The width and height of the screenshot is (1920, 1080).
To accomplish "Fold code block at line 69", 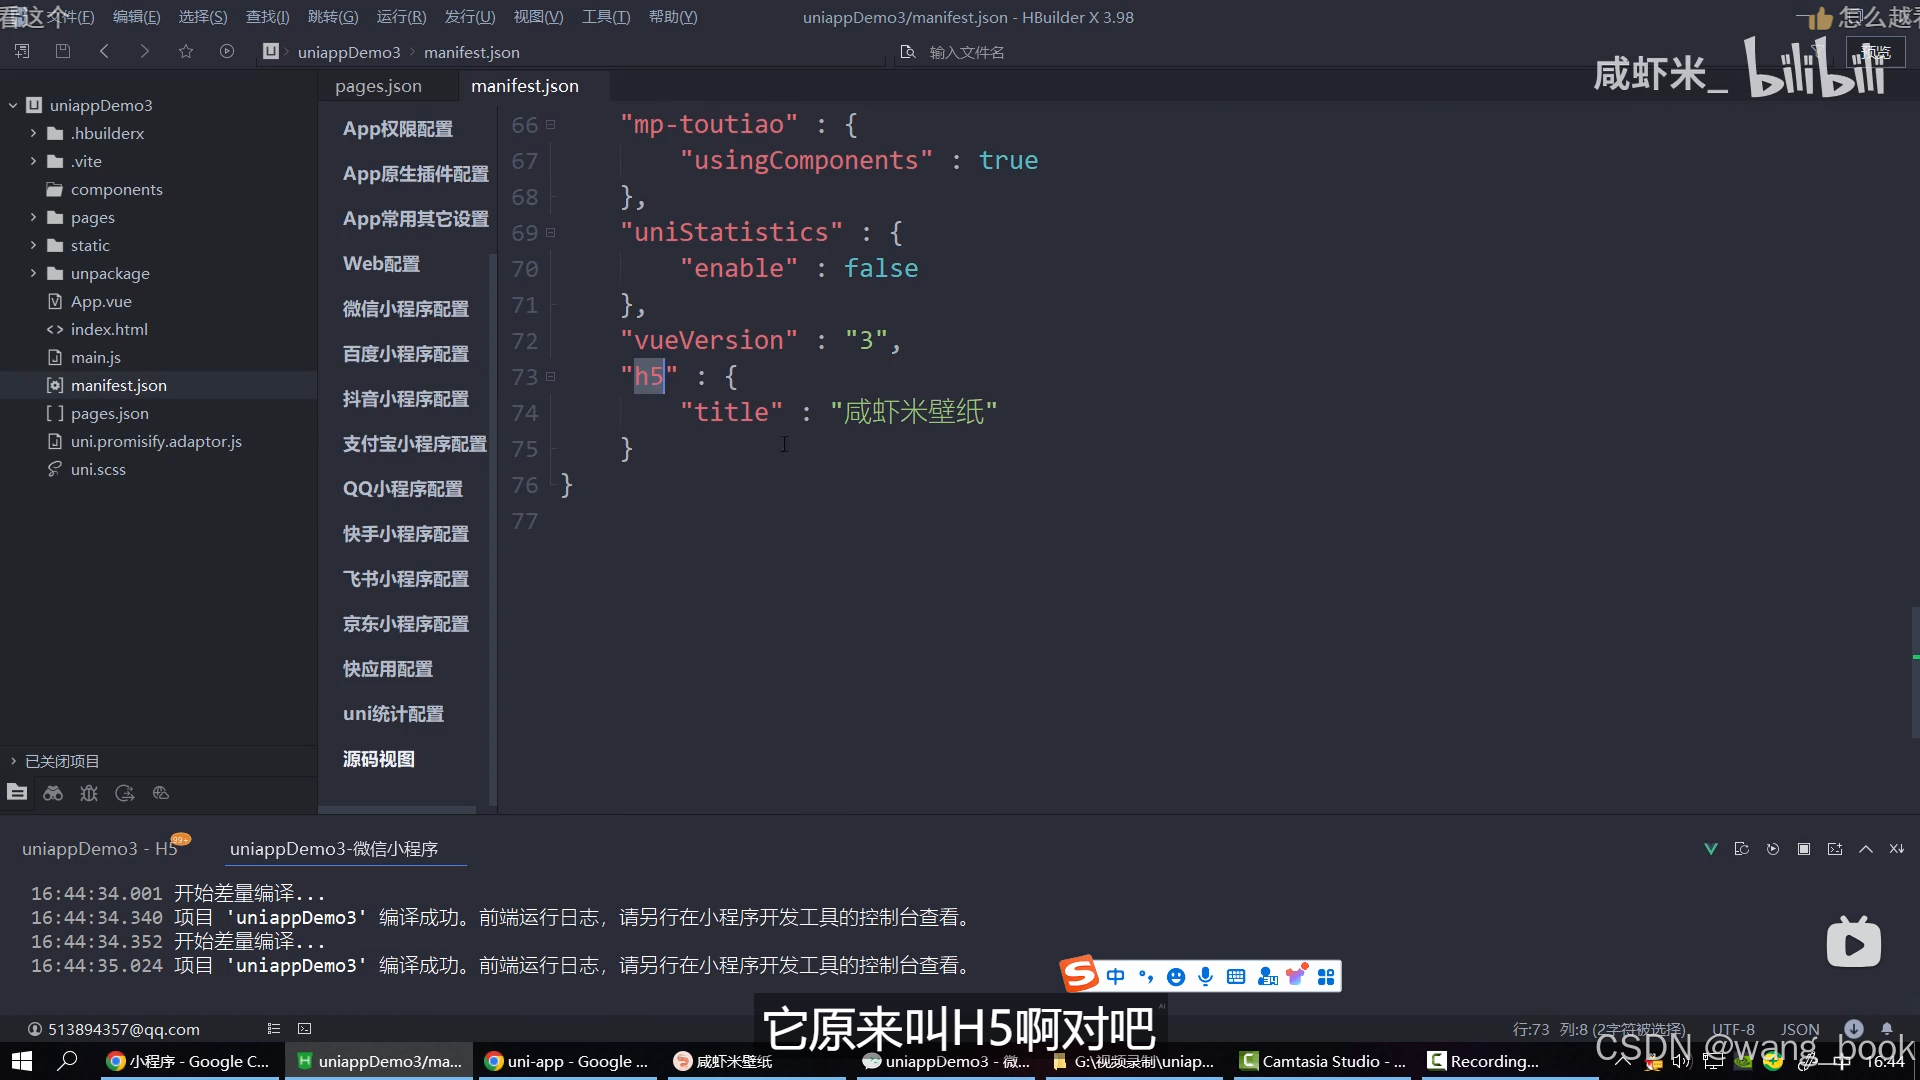I will (x=550, y=233).
